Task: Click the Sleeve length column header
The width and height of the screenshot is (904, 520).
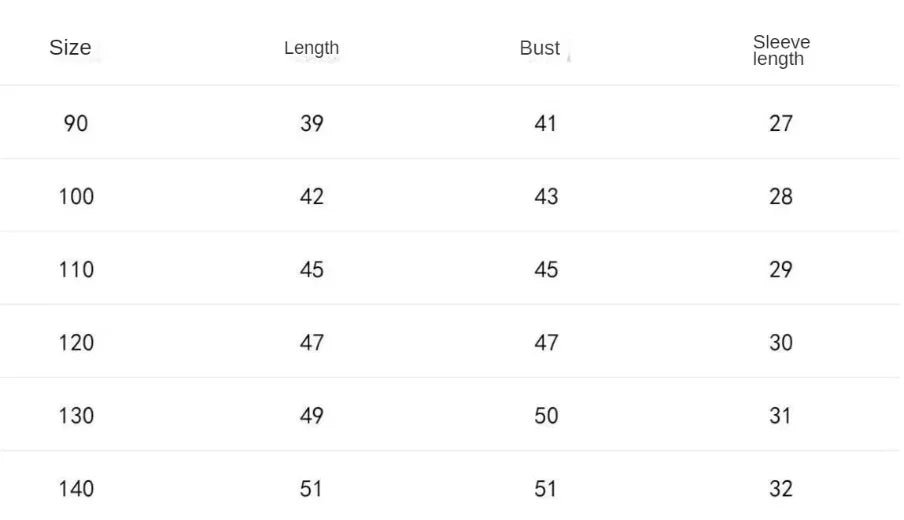Action: click(x=781, y=50)
